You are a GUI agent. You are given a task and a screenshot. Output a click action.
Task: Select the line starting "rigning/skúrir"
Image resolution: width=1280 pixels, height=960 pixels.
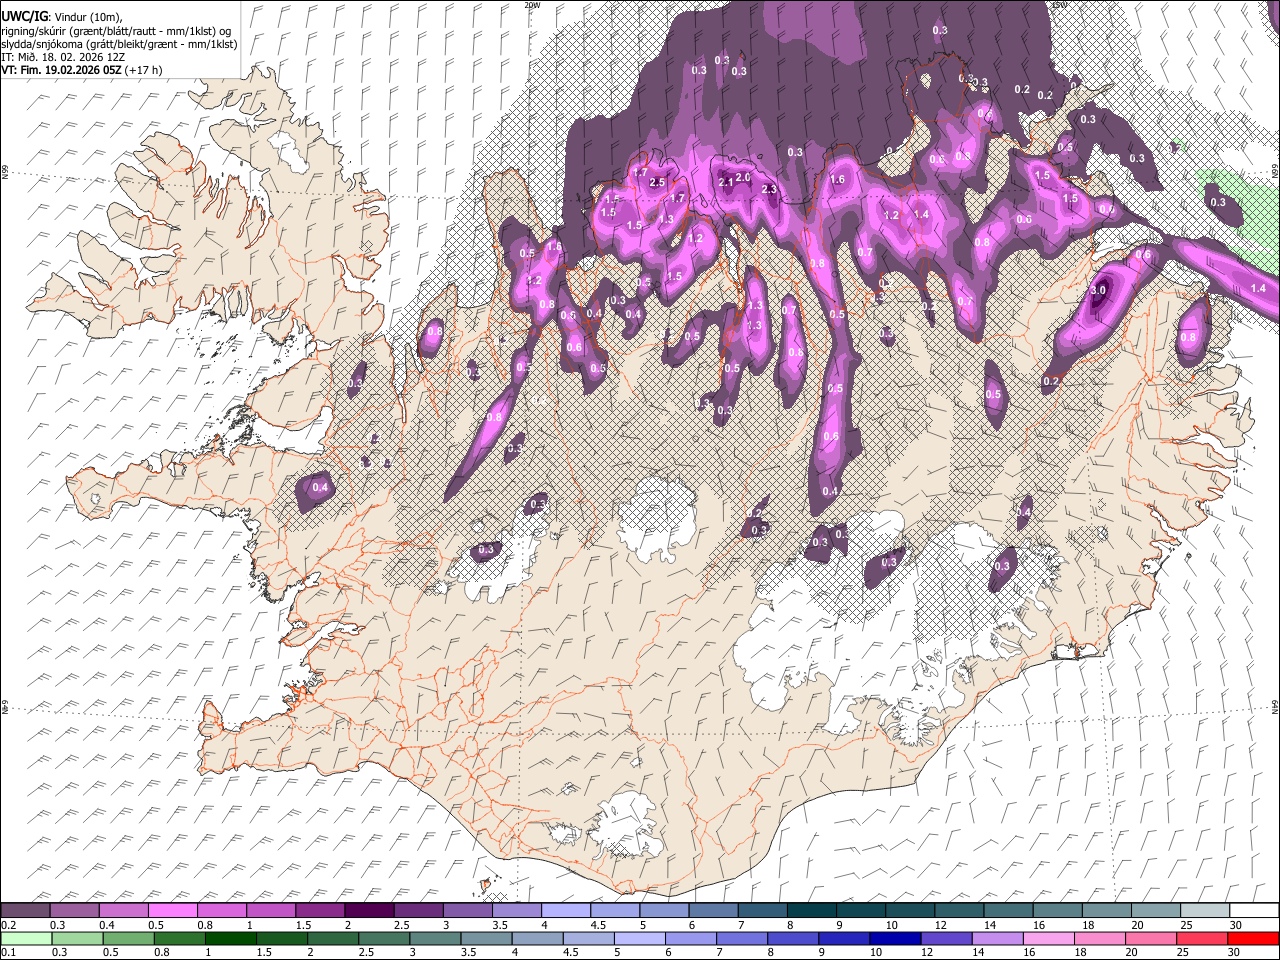[117, 31]
